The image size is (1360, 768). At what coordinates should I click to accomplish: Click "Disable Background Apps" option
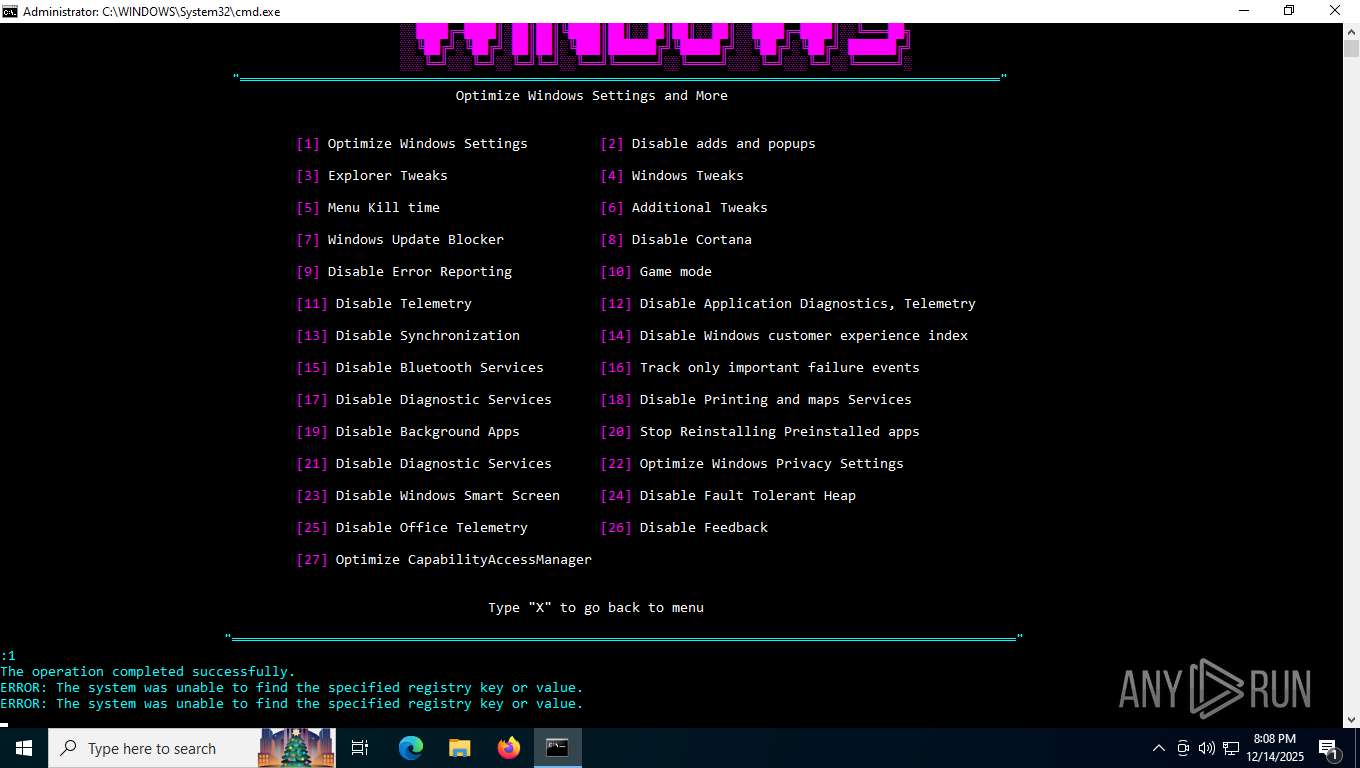tap(427, 432)
